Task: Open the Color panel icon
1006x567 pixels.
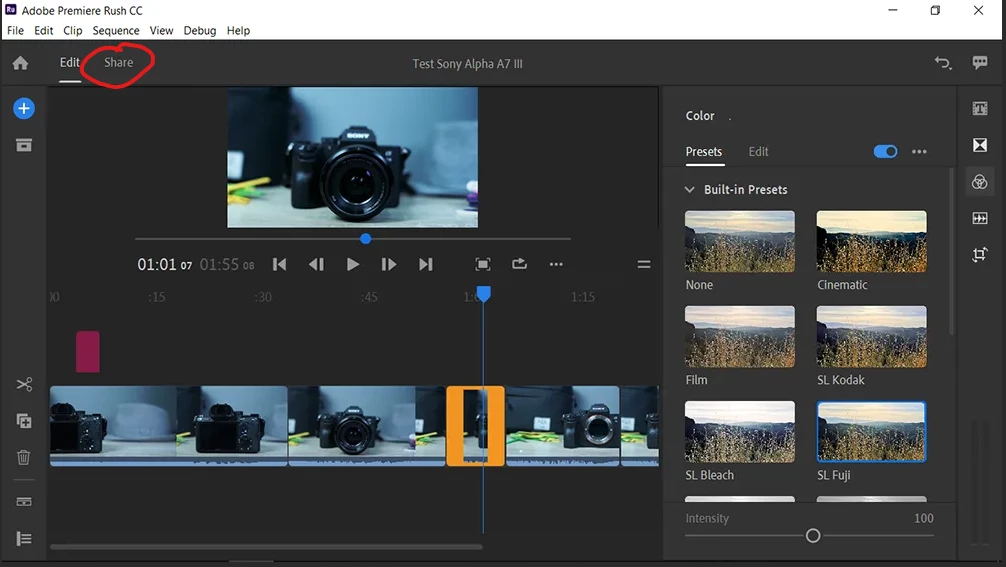Action: click(979, 182)
